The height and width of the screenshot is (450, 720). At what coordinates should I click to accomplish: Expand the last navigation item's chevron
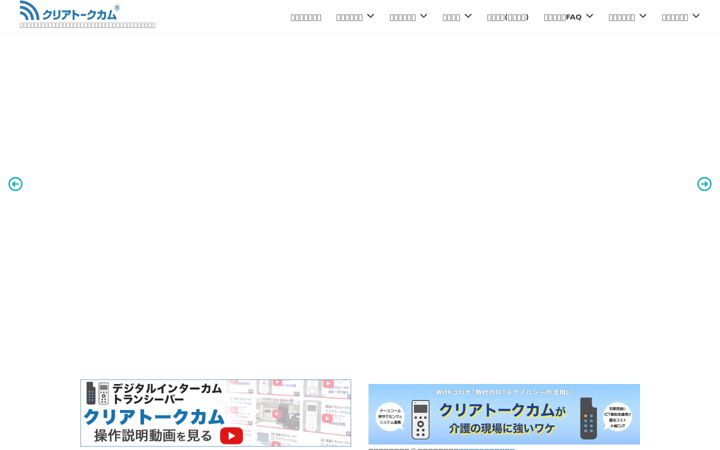(696, 16)
